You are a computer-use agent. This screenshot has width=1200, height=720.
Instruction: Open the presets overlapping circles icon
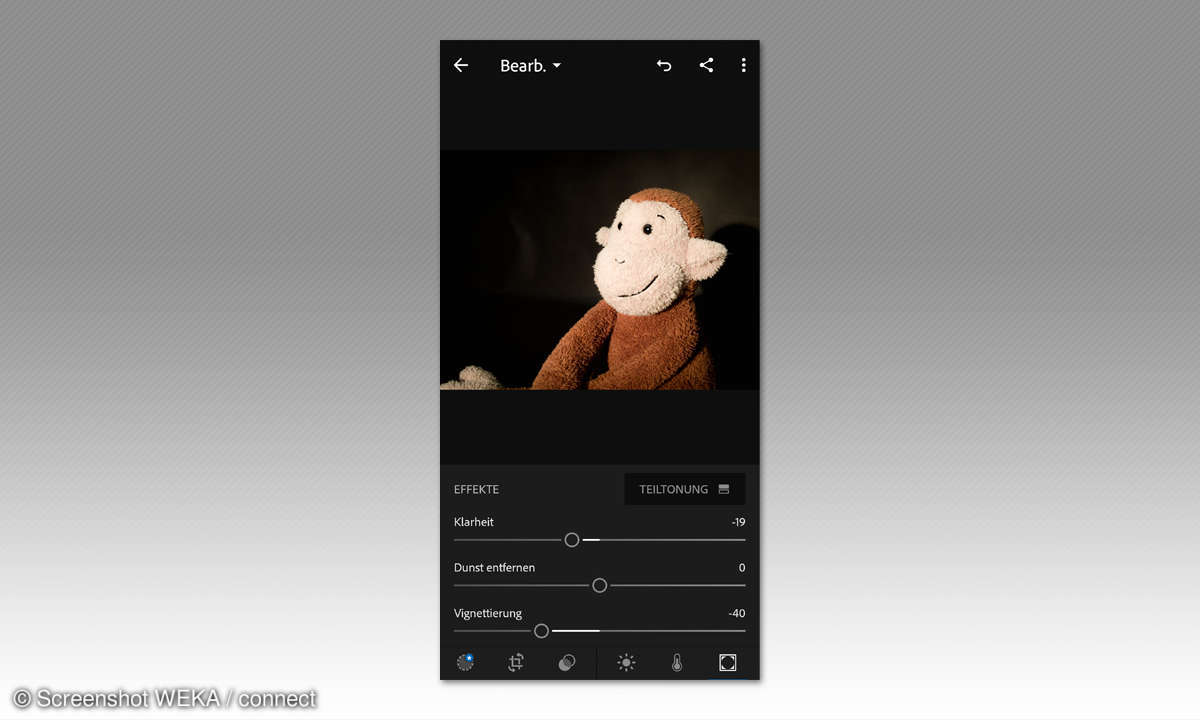tap(567, 662)
